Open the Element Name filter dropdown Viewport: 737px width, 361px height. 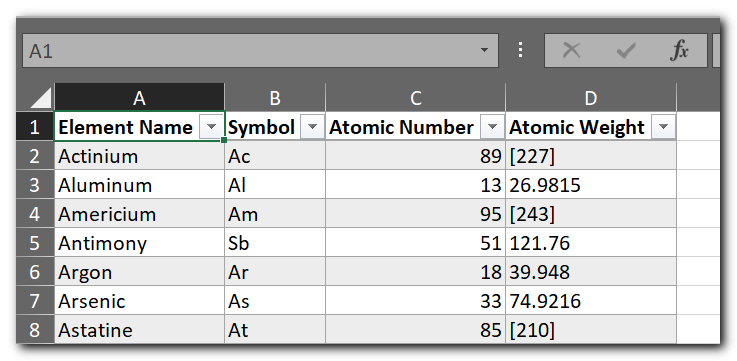(x=212, y=127)
